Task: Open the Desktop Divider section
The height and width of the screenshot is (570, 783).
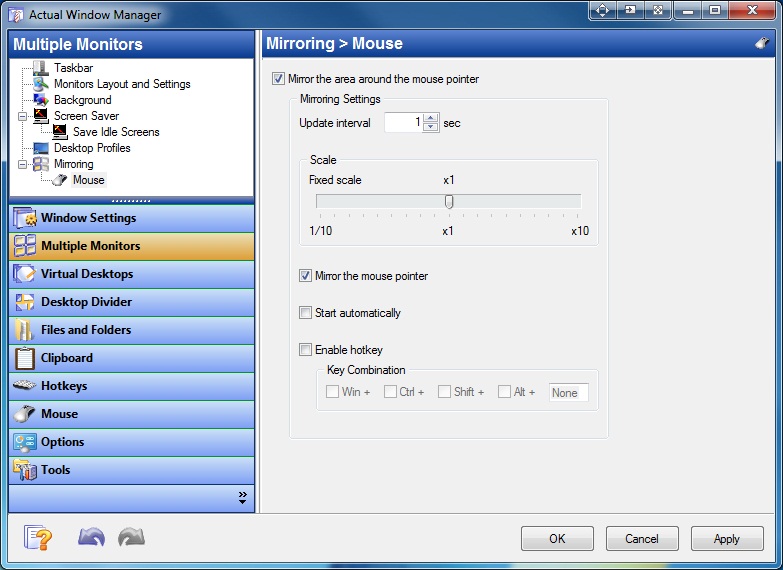Action: point(131,302)
